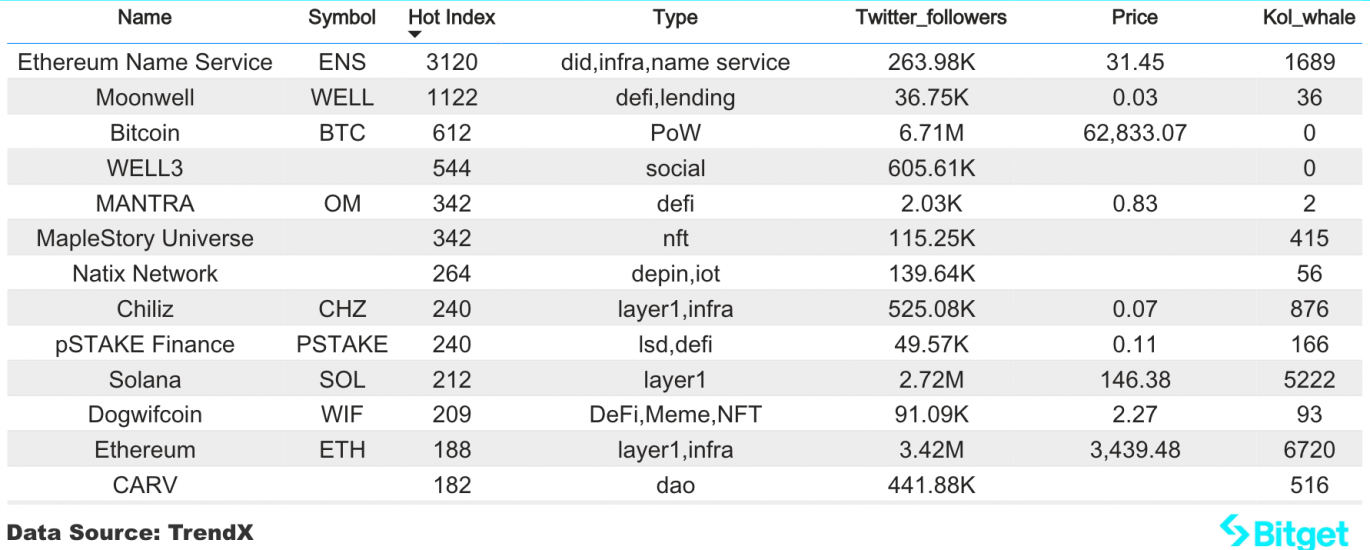Select the CARV row name

click(145, 485)
